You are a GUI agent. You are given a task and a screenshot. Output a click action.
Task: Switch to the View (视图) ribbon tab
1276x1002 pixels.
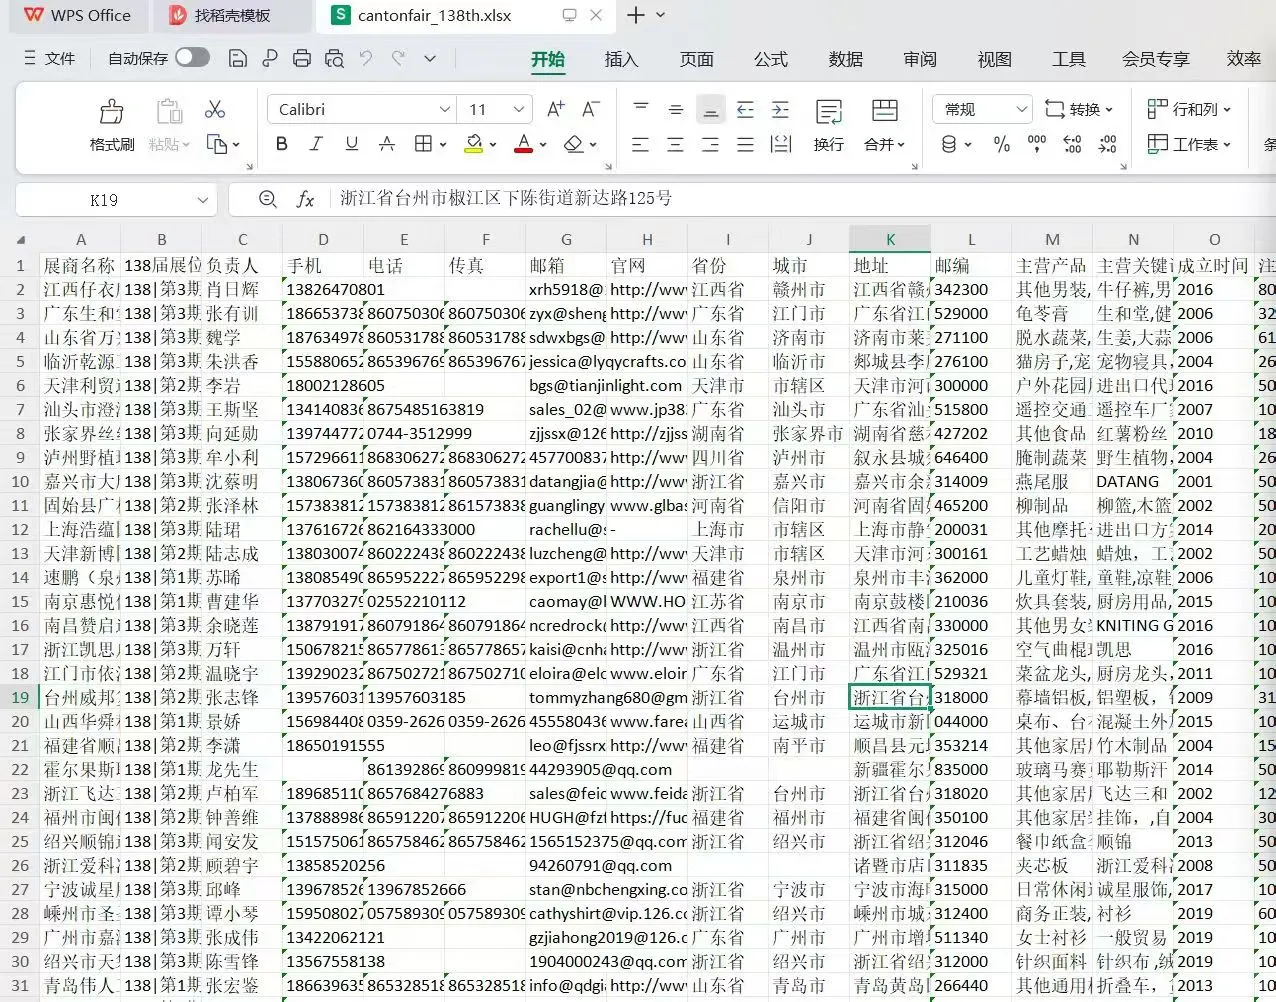[x=994, y=59]
